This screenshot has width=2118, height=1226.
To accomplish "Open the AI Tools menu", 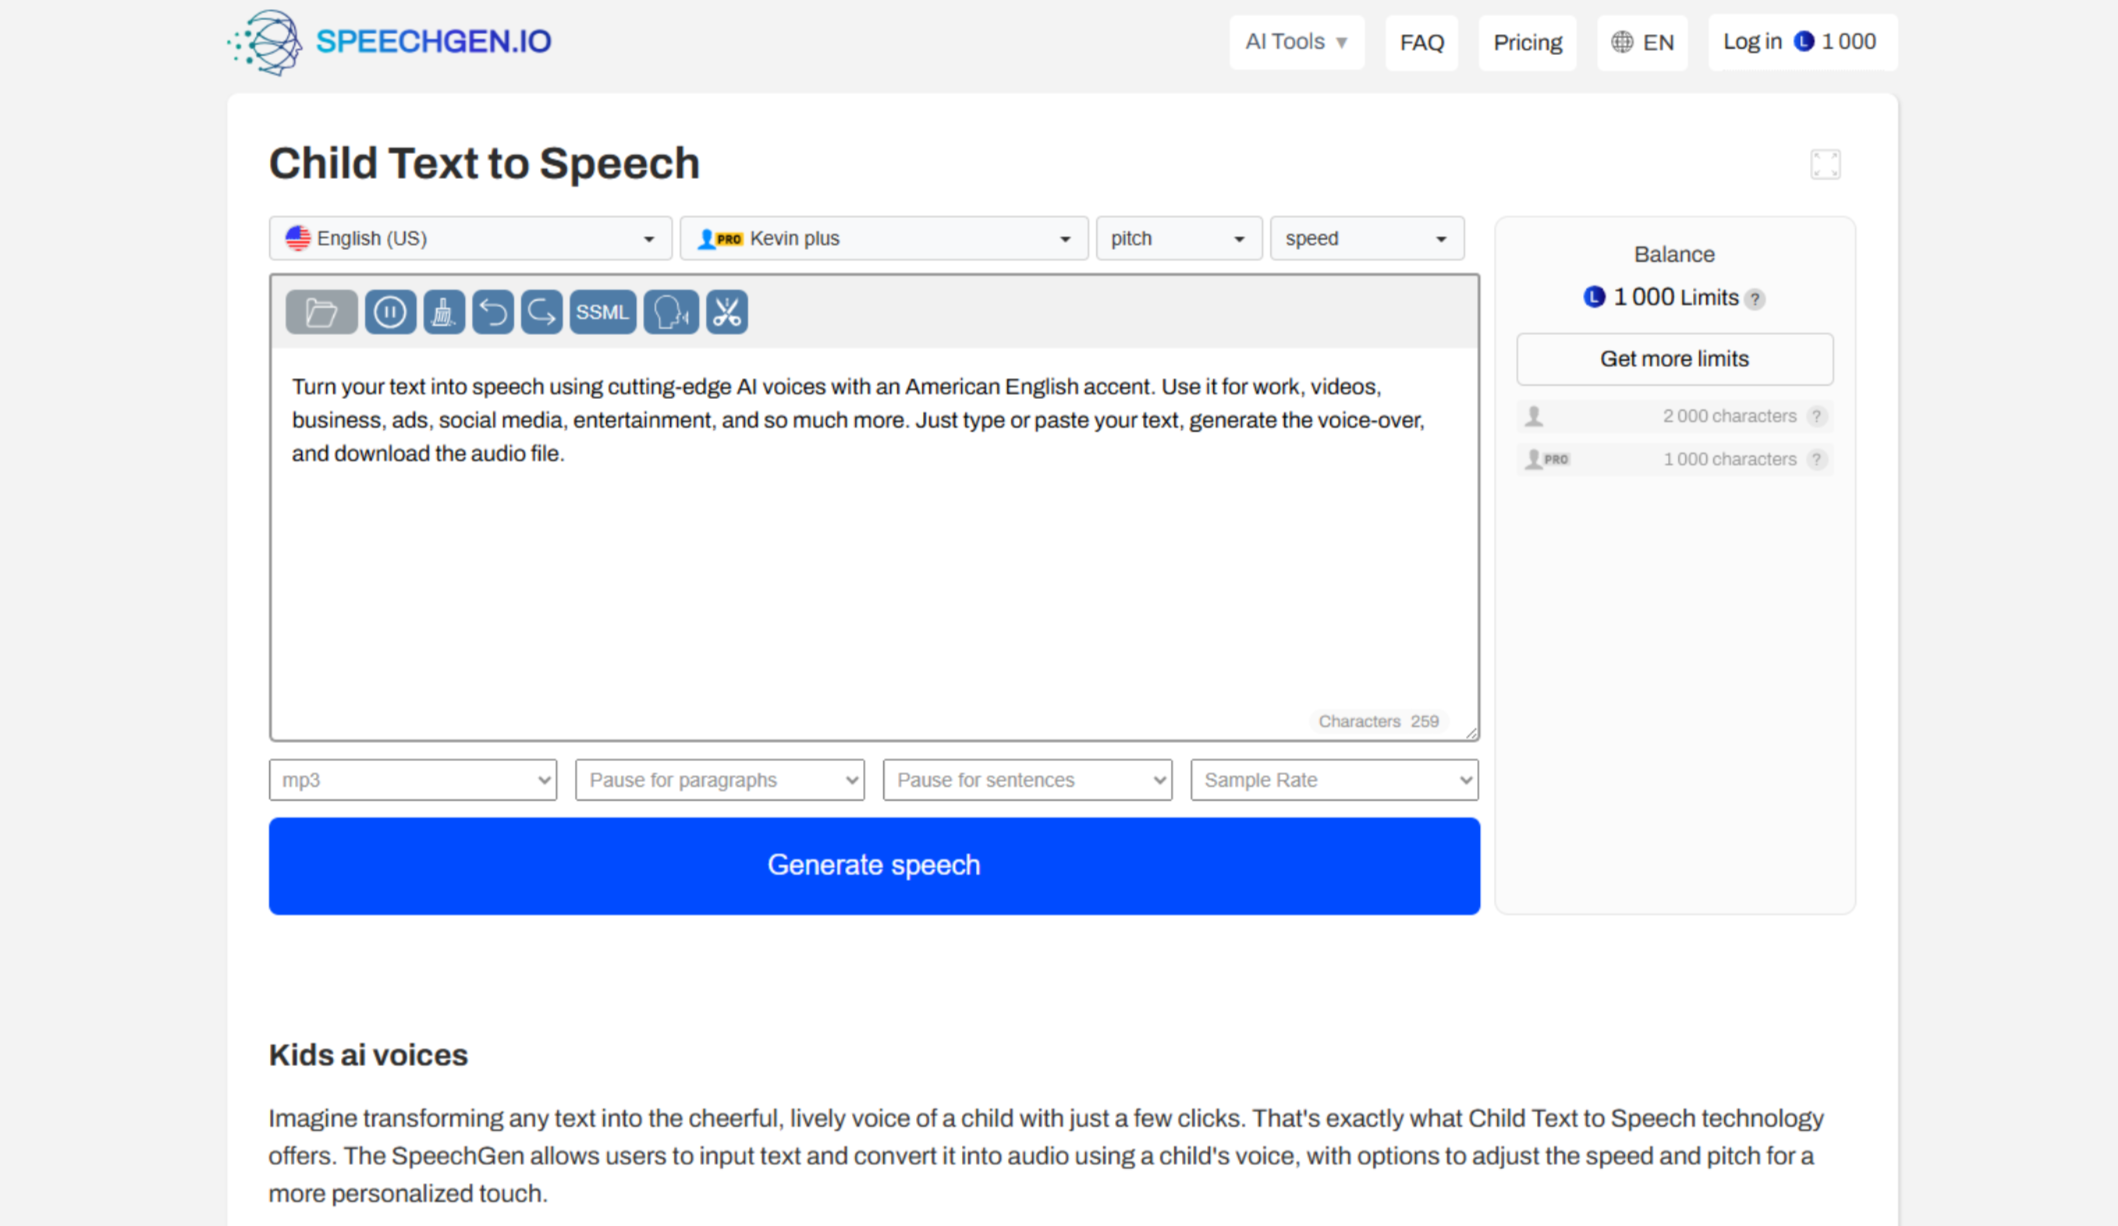I will click(1296, 42).
